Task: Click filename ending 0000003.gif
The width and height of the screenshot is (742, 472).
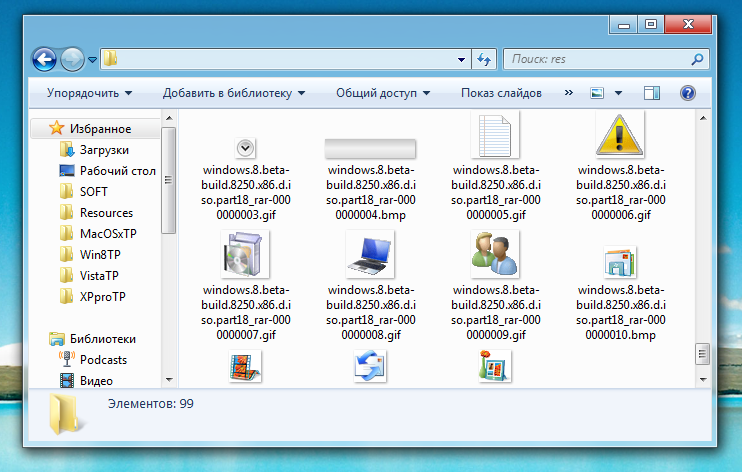Action: [x=246, y=192]
